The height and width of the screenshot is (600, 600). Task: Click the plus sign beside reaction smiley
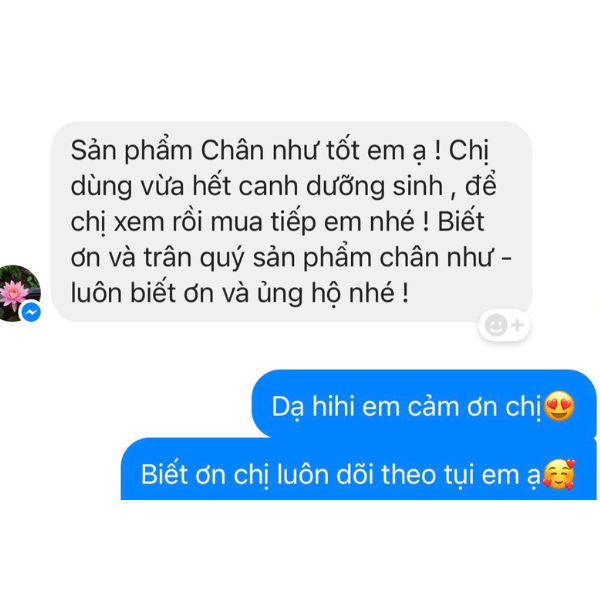[x=518, y=325]
